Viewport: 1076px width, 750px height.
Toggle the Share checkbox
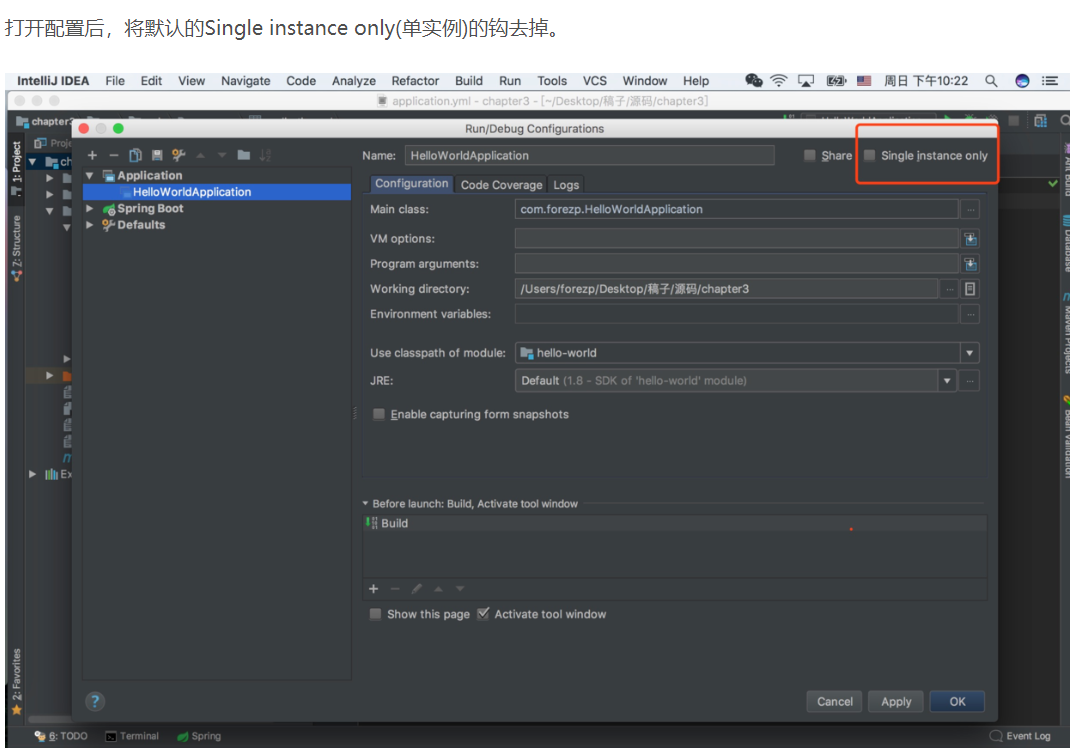[x=810, y=155]
